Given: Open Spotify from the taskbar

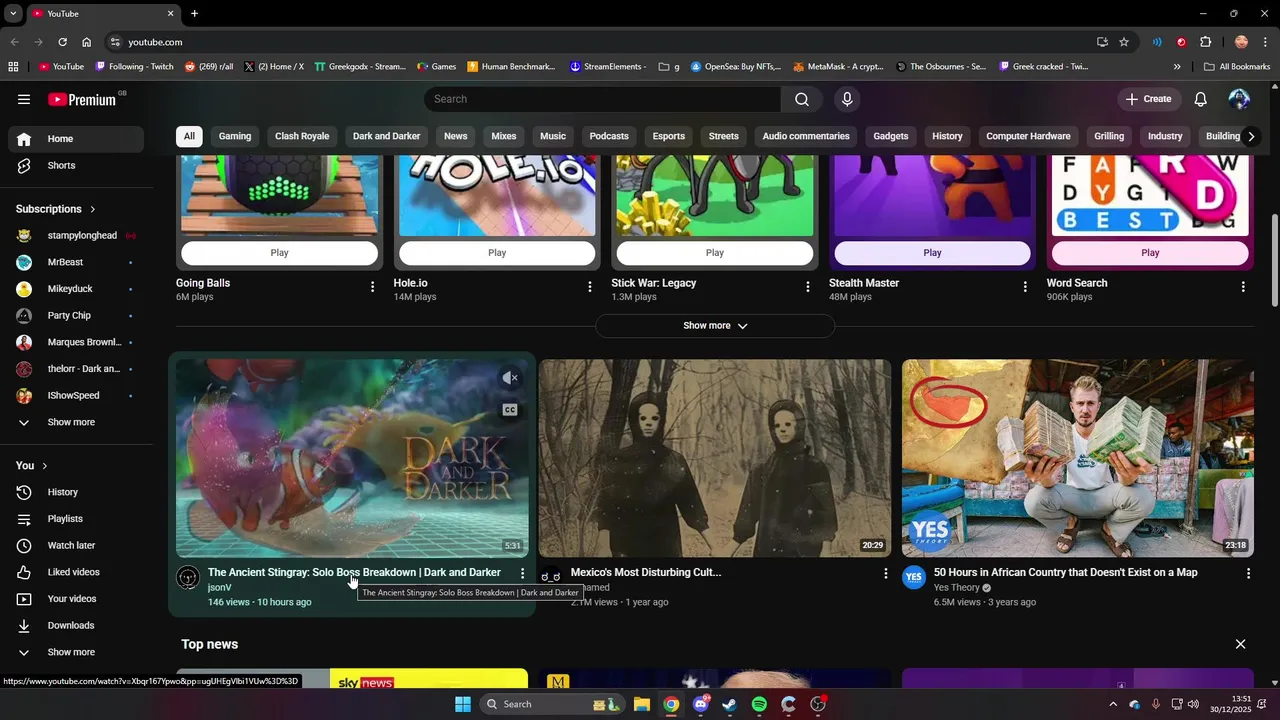Looking at the screenshot, I should tap(759, 704).
